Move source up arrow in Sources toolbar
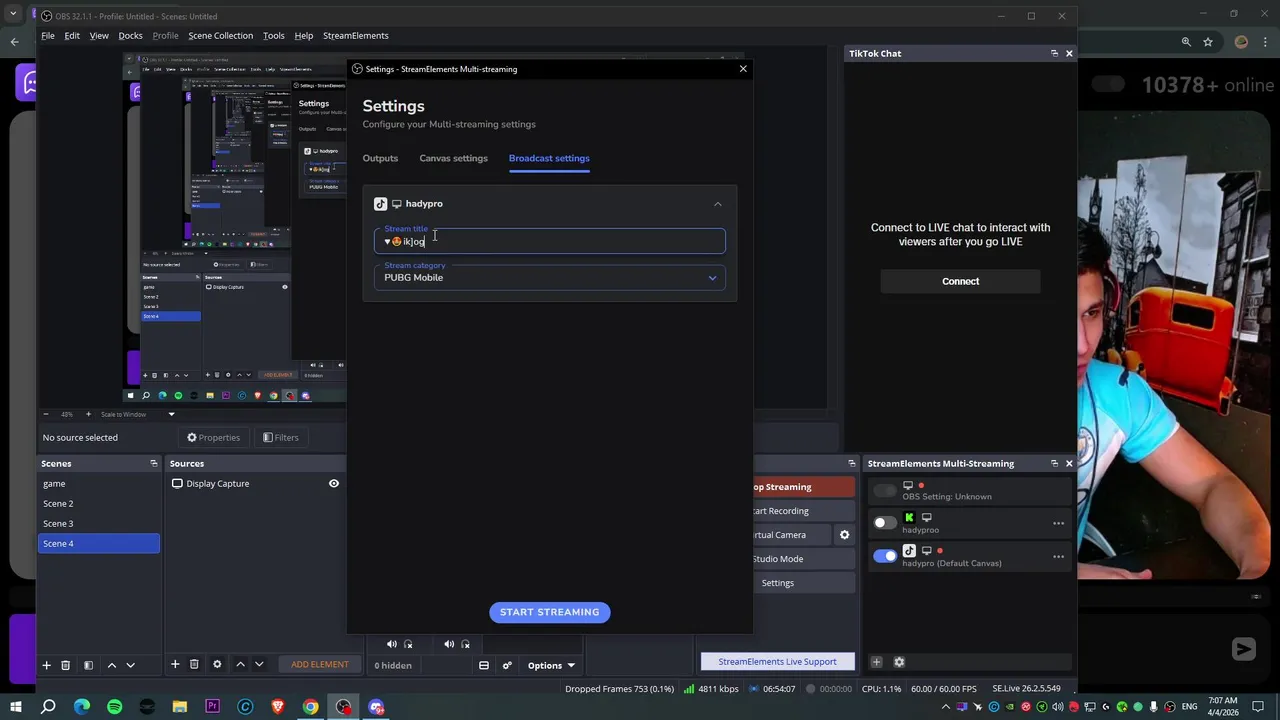Viewport: 1280px width, 720px height. (x=240, y=664)
